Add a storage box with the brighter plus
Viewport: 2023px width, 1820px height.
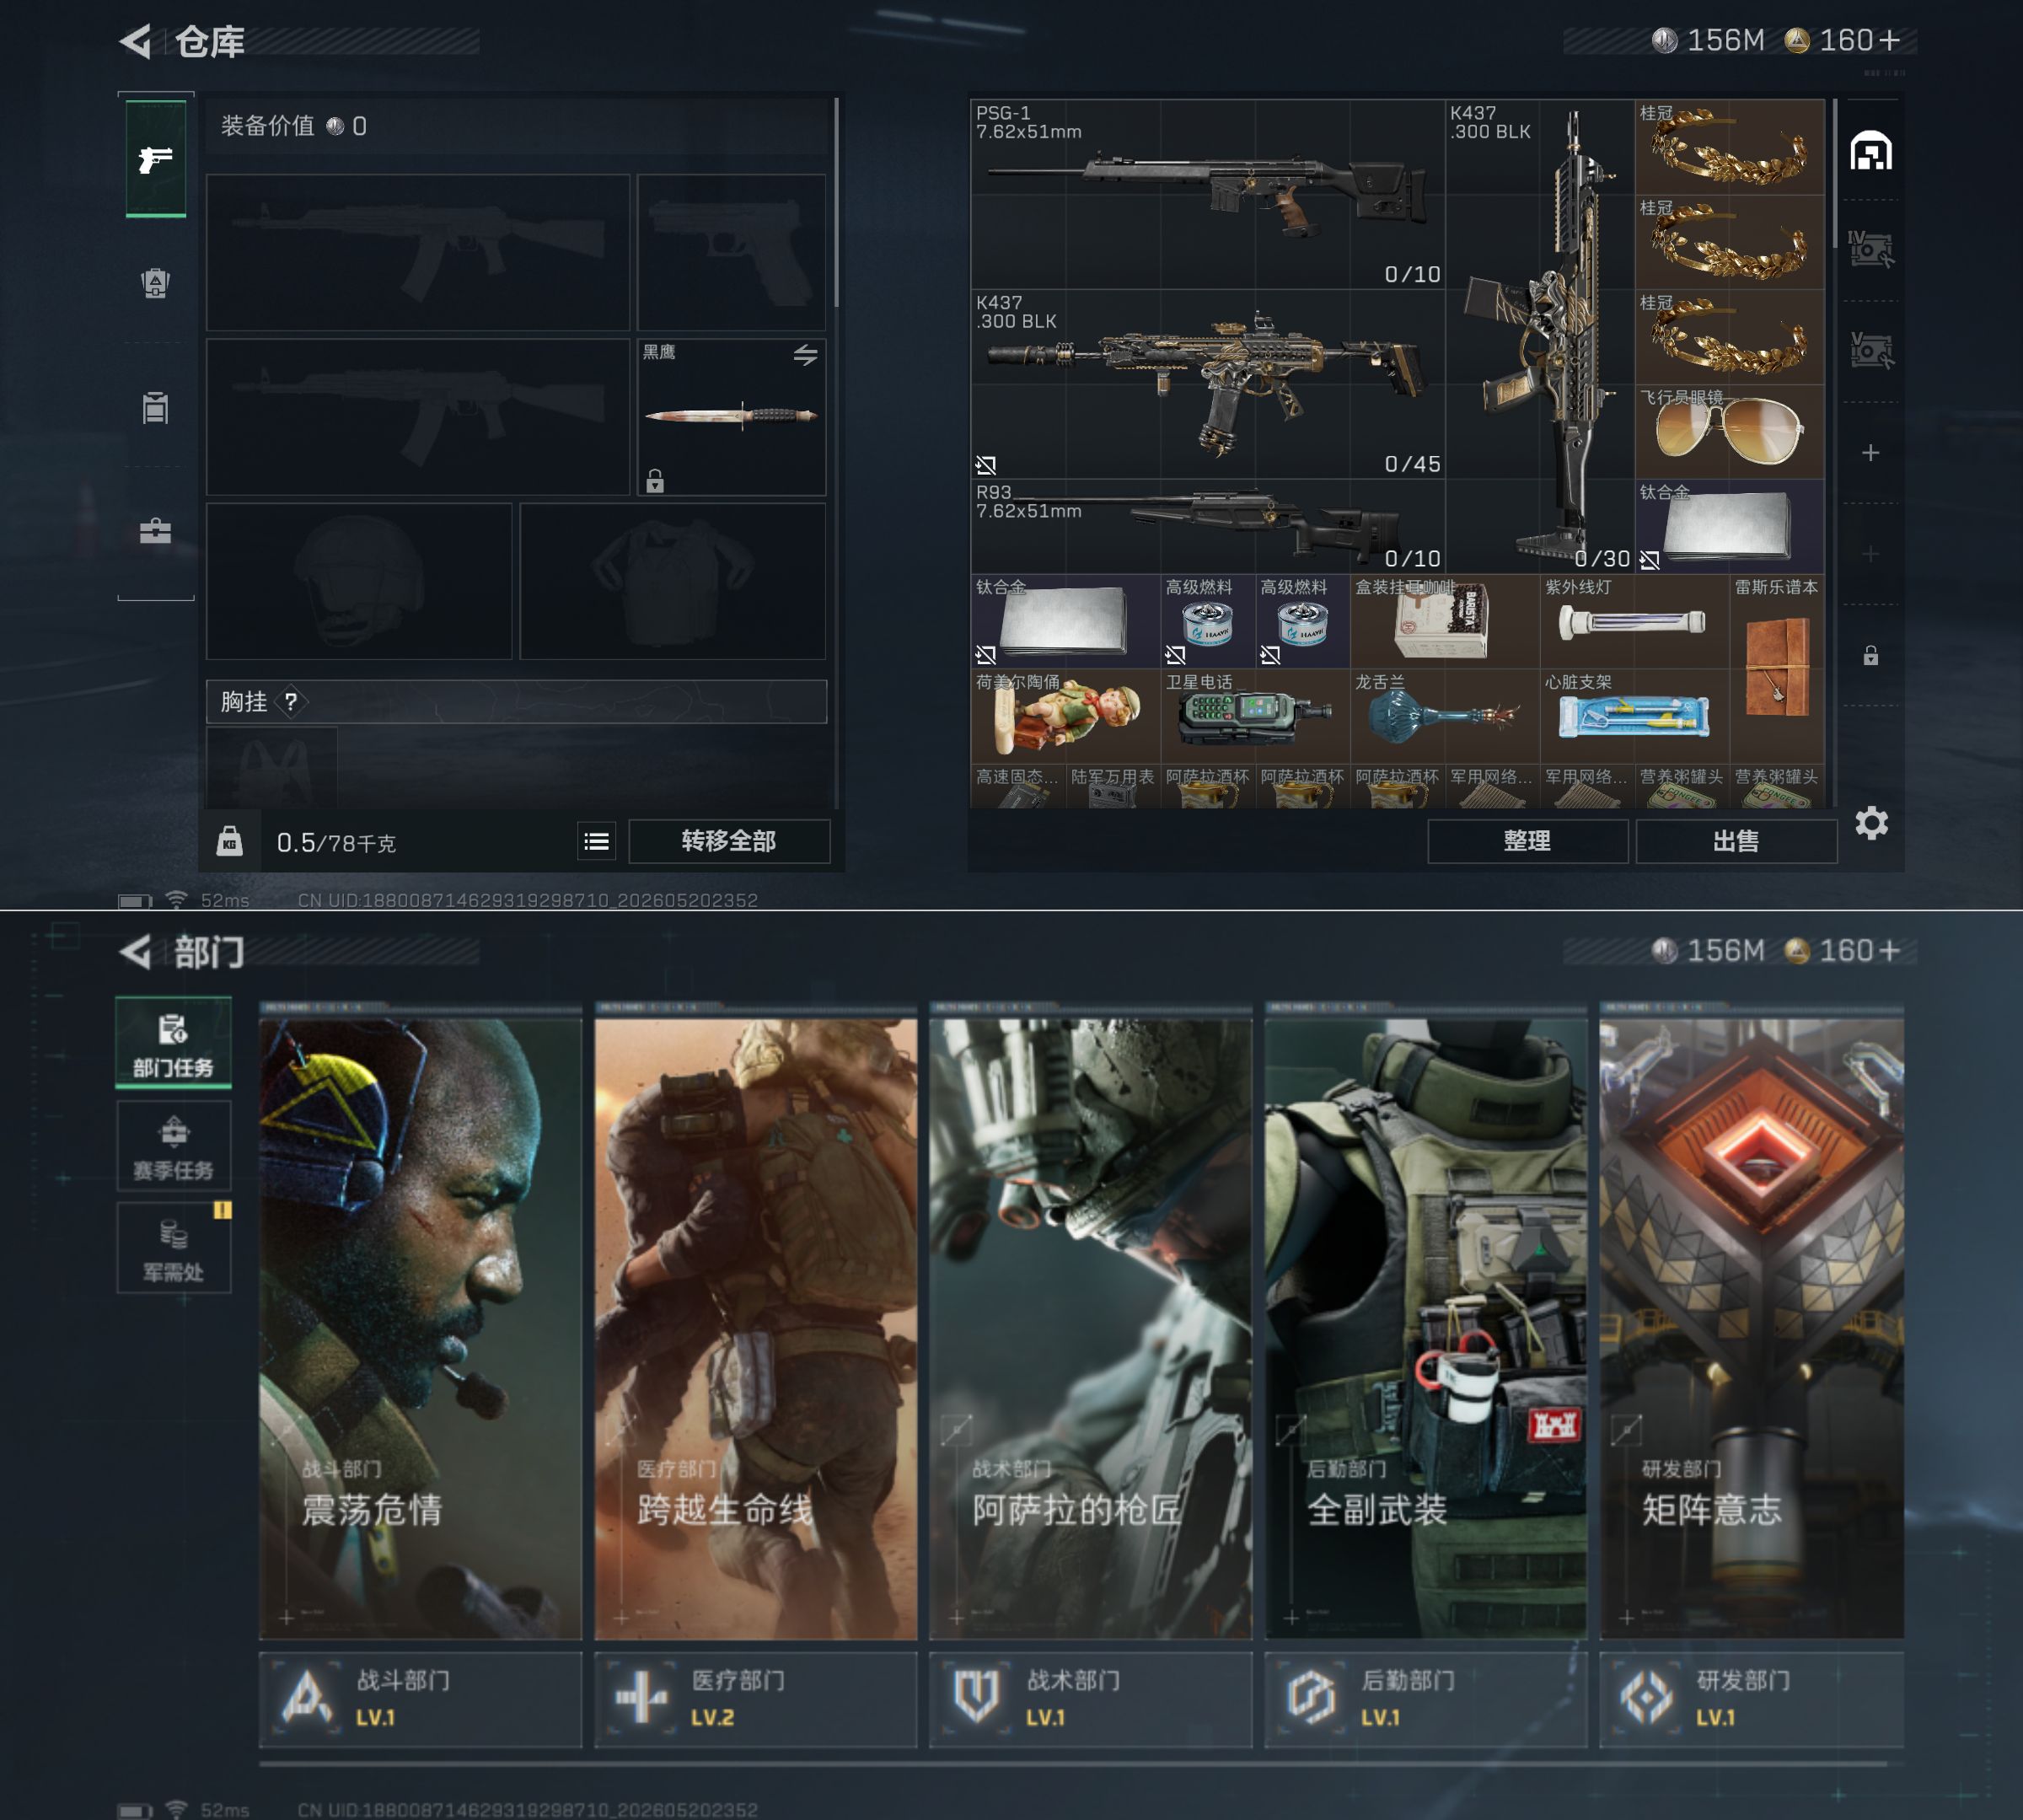[1870, 453]
